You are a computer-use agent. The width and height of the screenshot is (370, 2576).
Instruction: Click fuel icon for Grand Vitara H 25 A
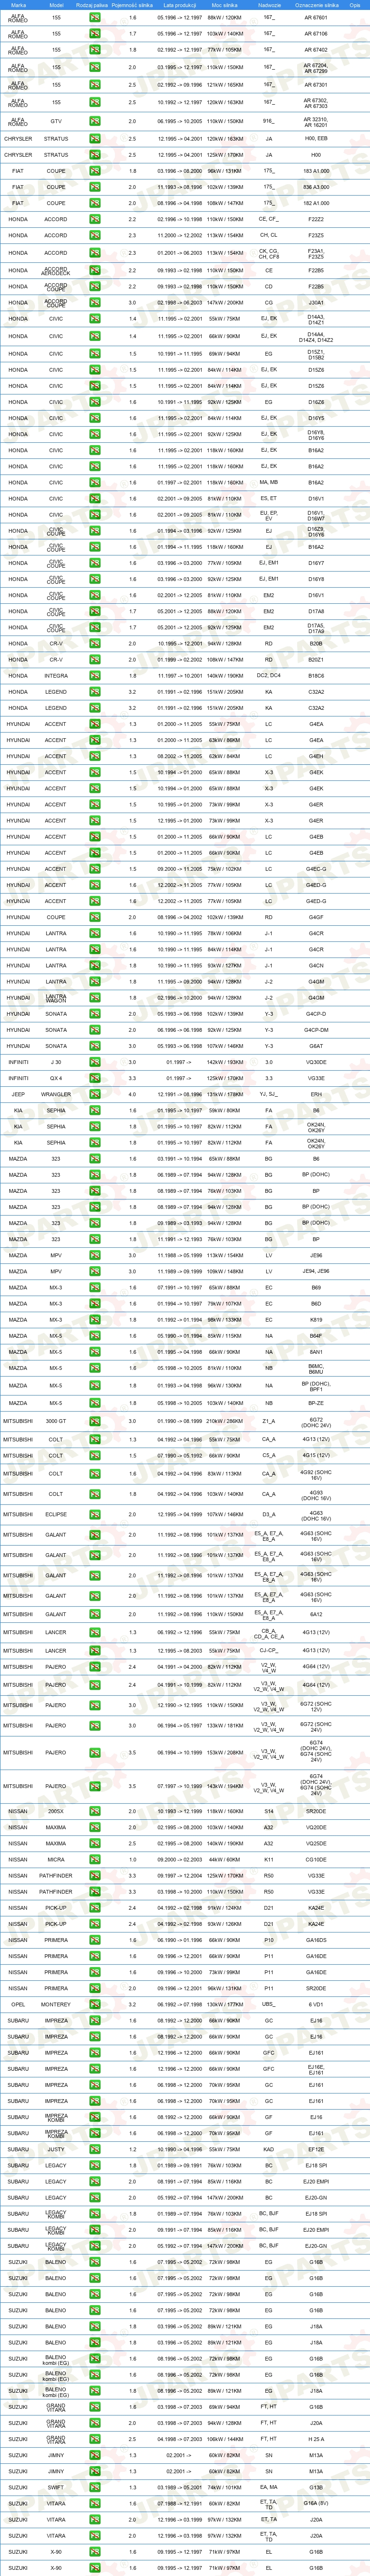[95, 2439]
